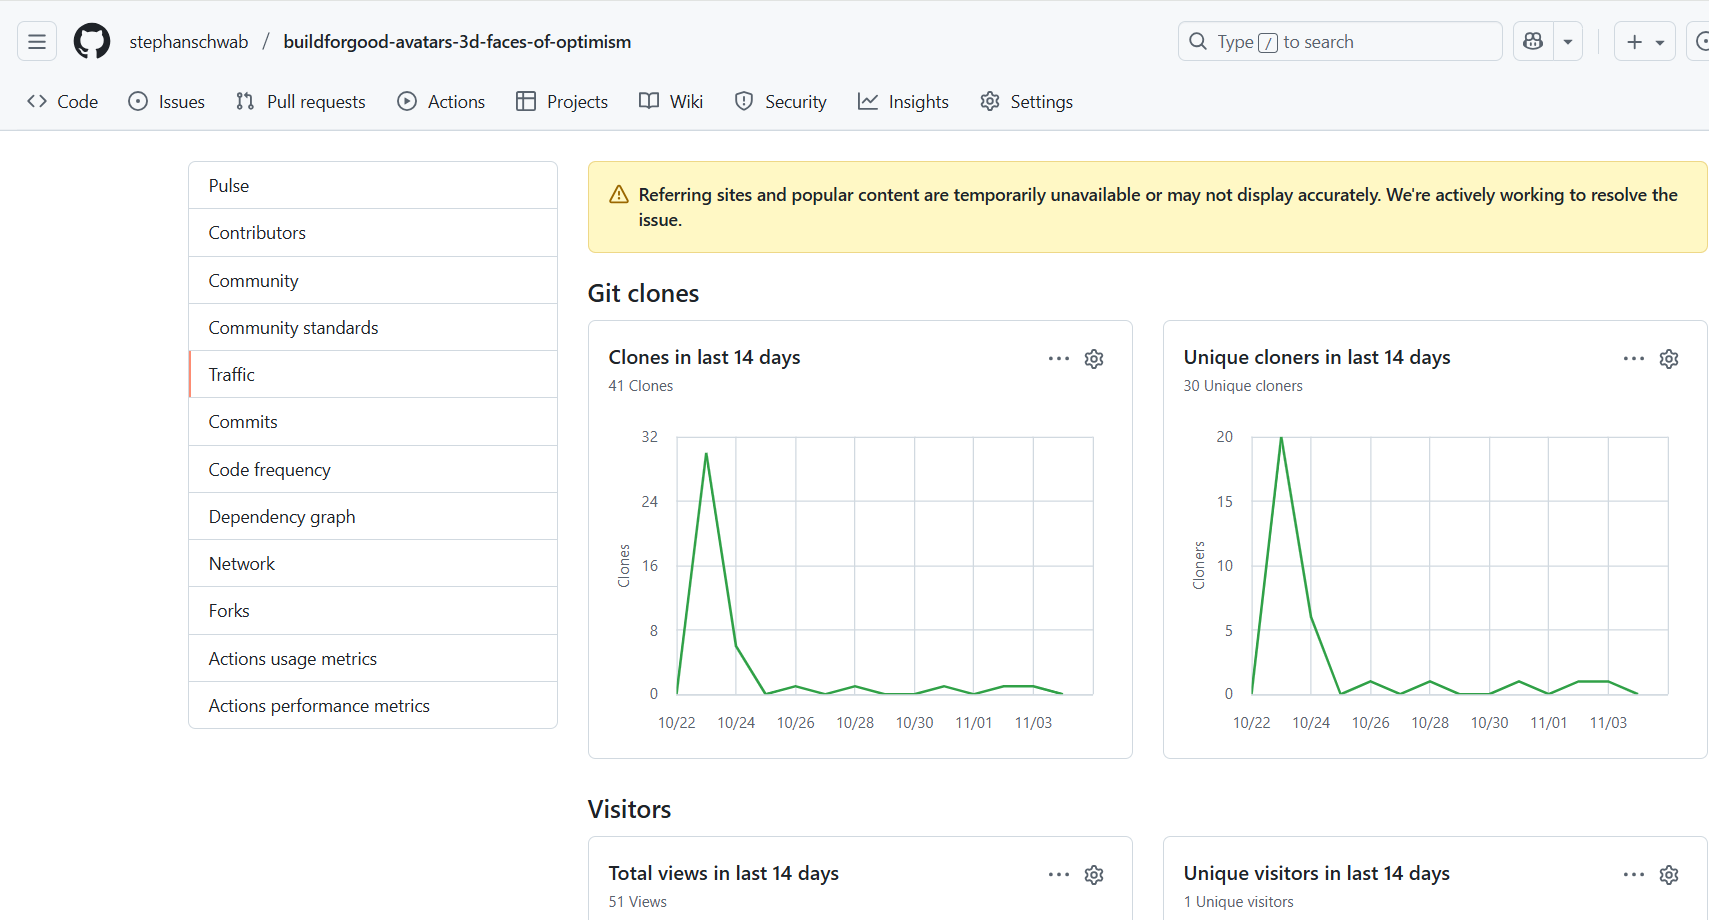Open the hamburger navigation menu

37,42
